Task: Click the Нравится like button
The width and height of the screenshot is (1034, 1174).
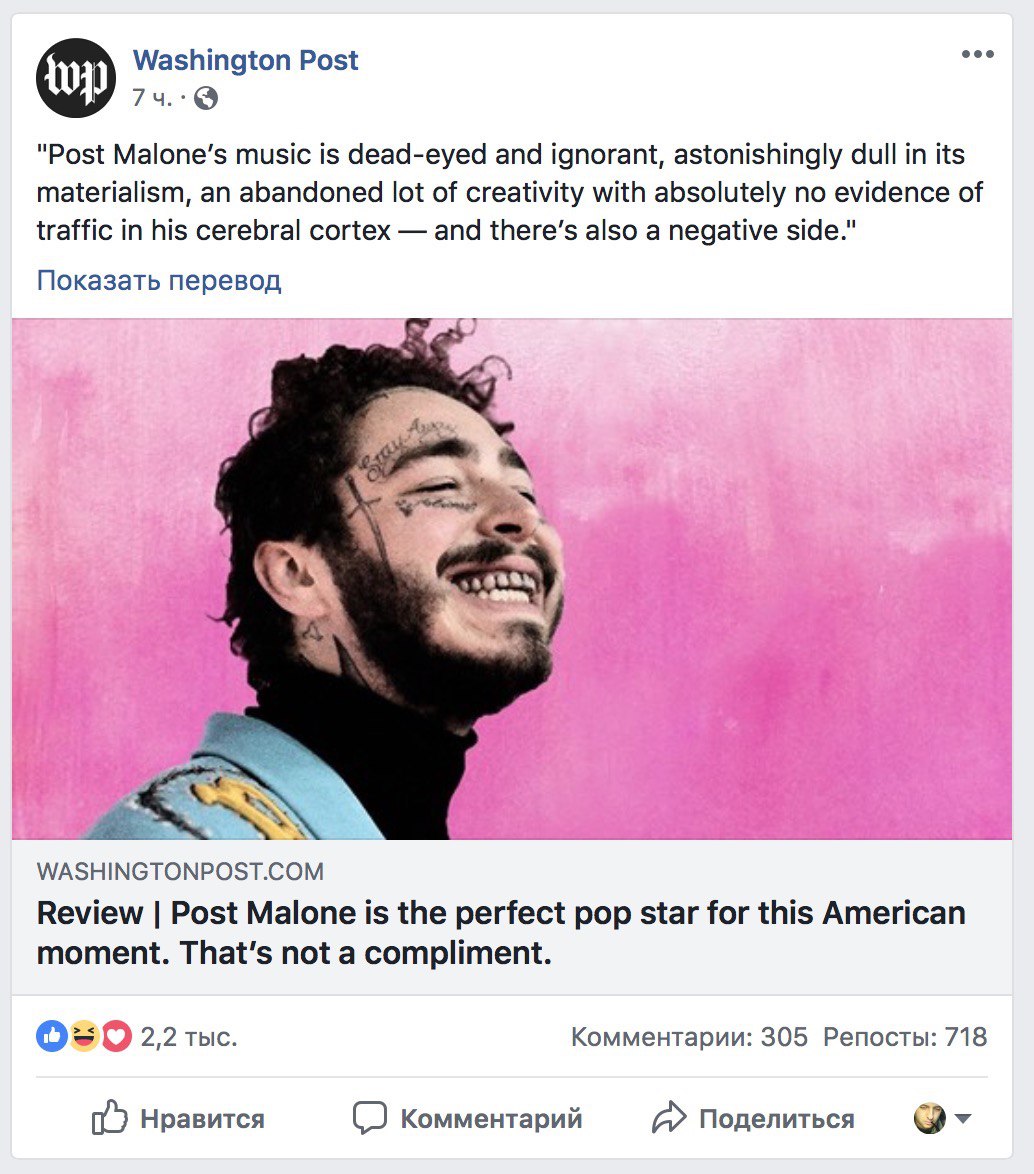Action: click(x=178, y=1118)
